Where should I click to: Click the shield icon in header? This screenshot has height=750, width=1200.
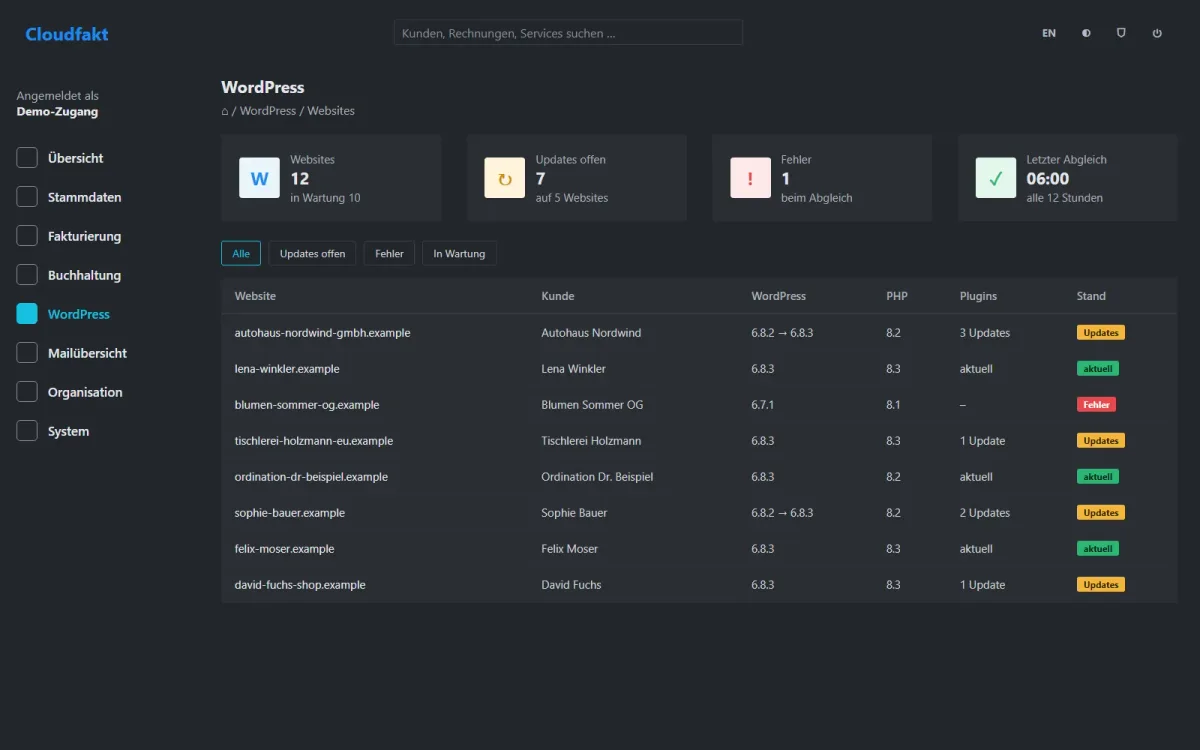pos(1121,33)
